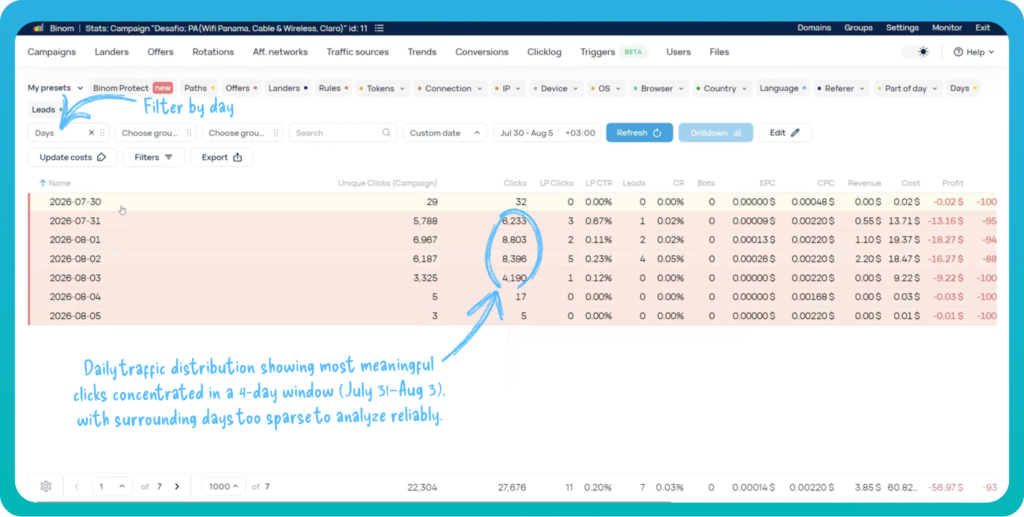Viewport: 1024px width, 517px height.
Task: Select the Days preset chip
Action: 963,88
